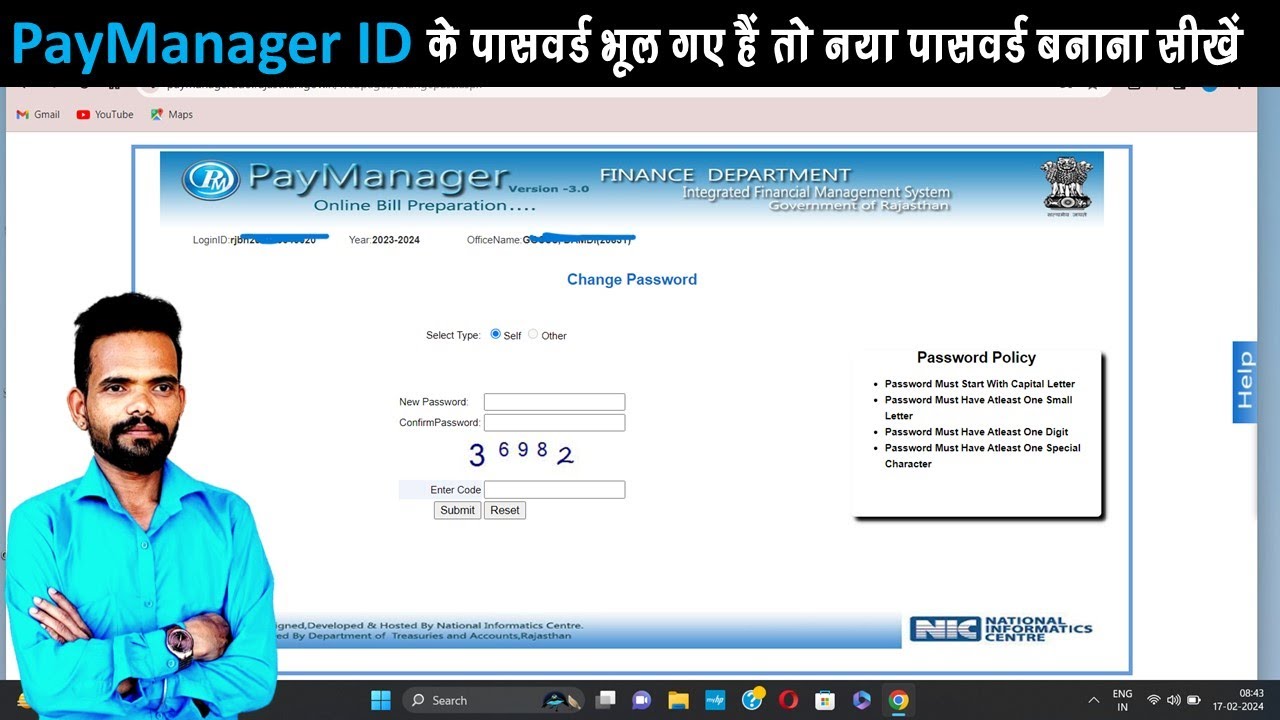Open the Help side tab
The height and width of the screenshot is (720, 1280).
[x=1245, y=382]
